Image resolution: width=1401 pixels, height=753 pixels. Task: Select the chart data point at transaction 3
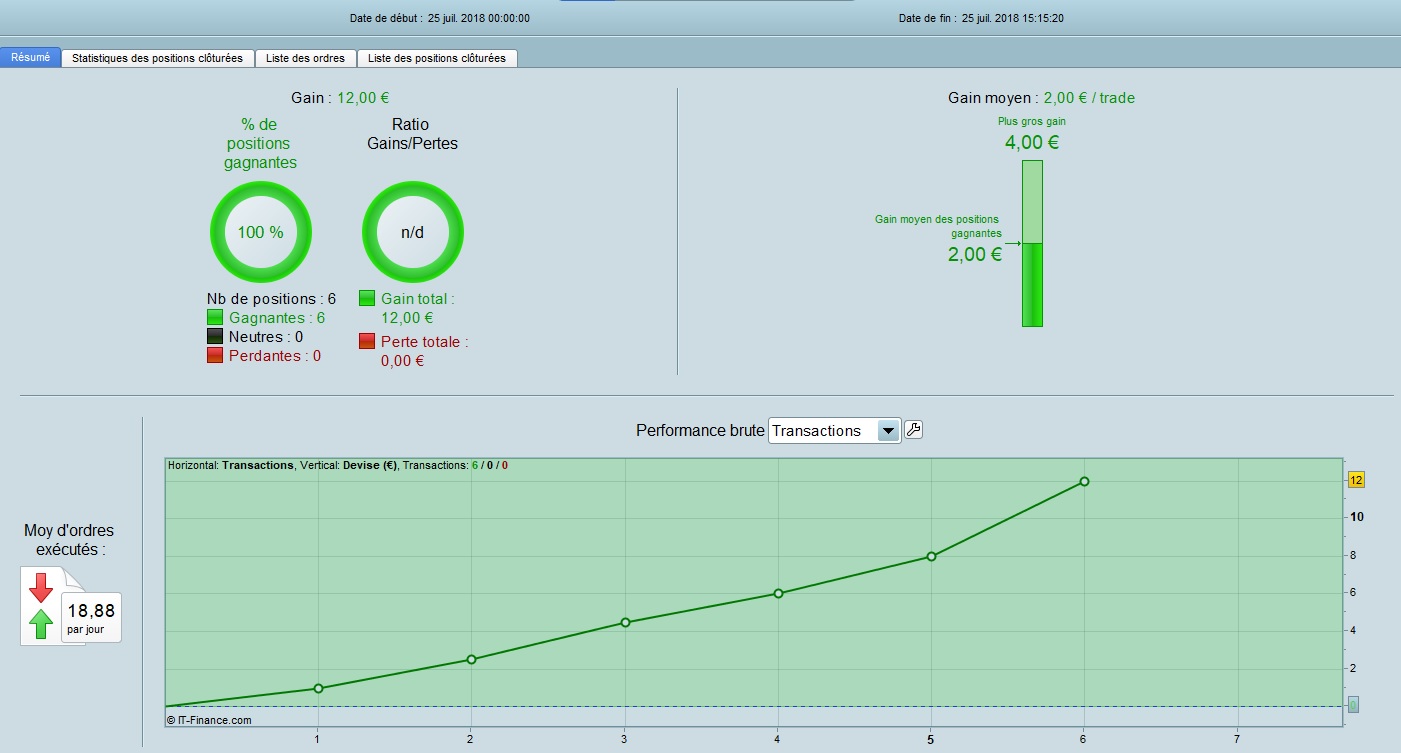[625, 622]
